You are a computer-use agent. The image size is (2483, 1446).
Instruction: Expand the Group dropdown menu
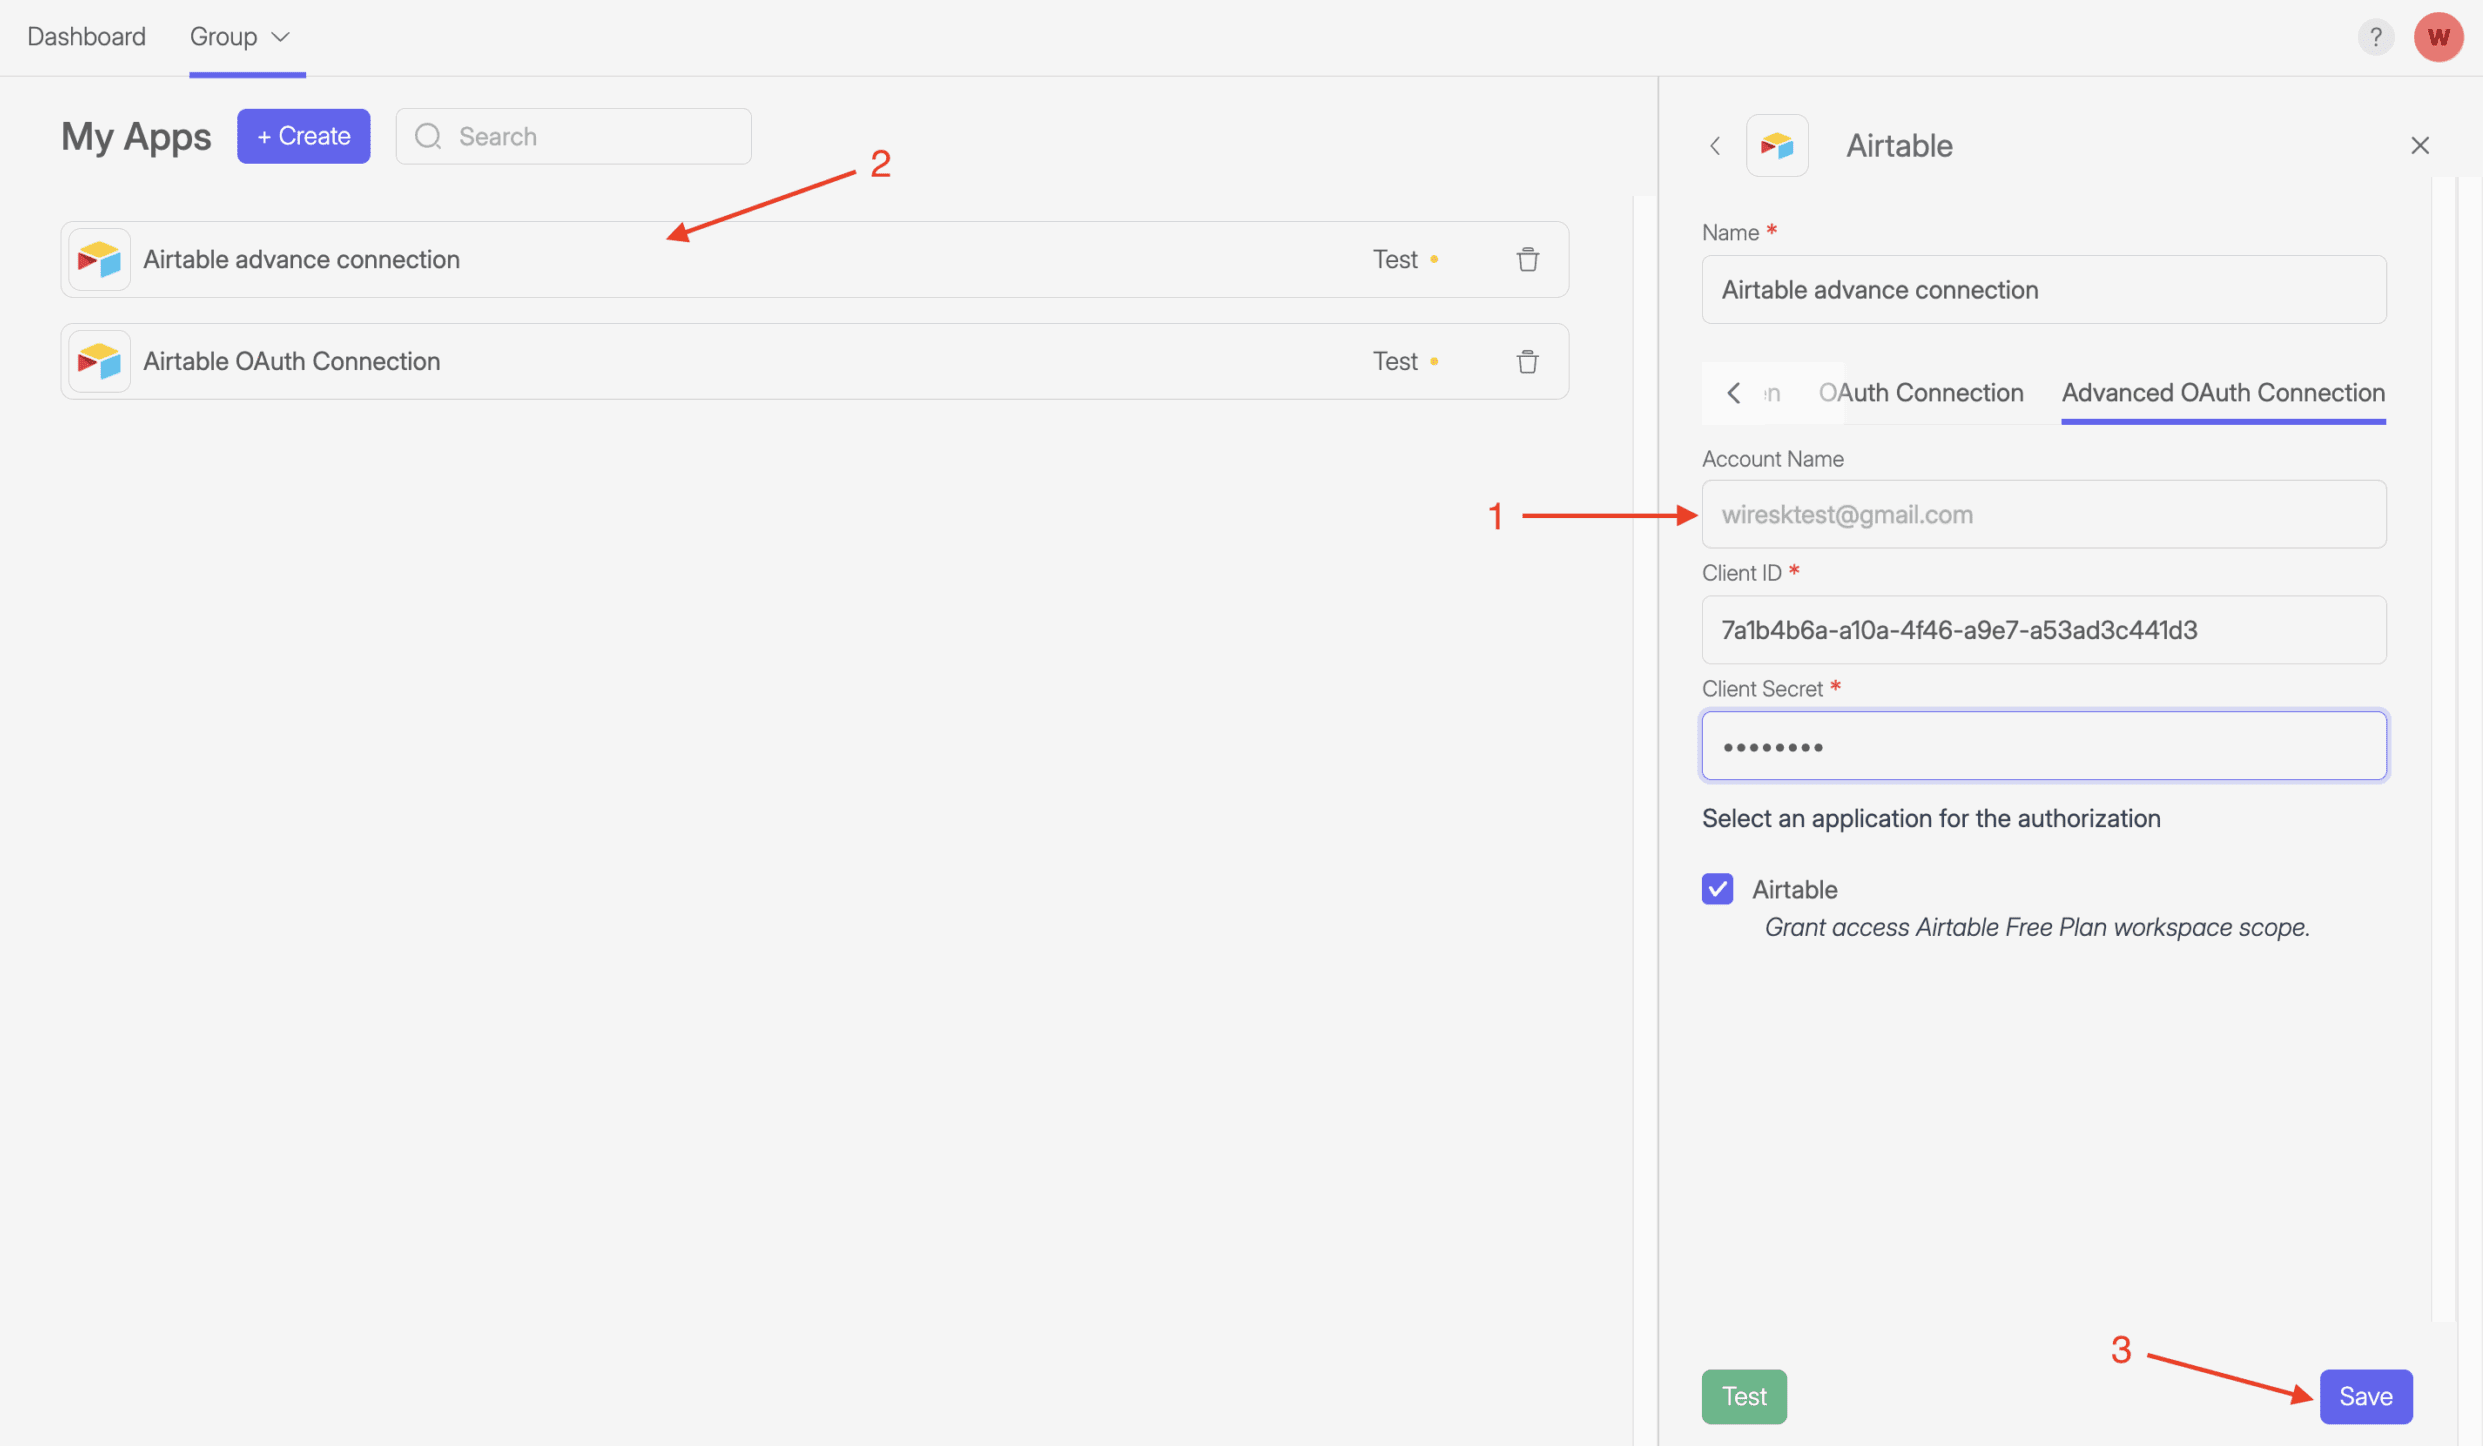239,37
